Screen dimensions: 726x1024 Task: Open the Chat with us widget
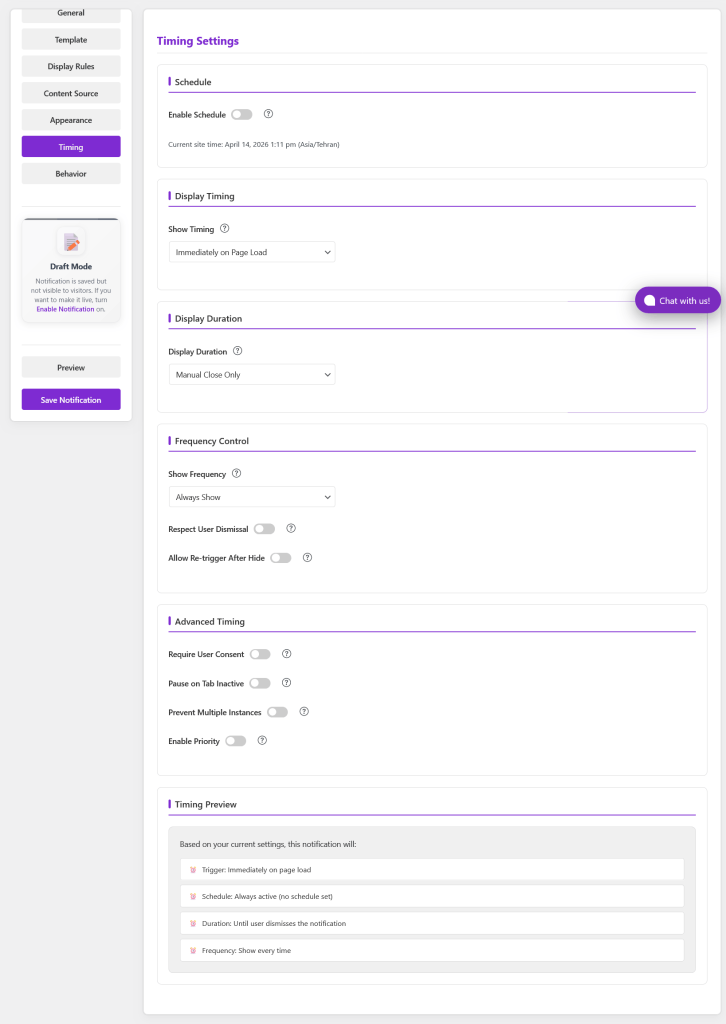tap(678, 300)
